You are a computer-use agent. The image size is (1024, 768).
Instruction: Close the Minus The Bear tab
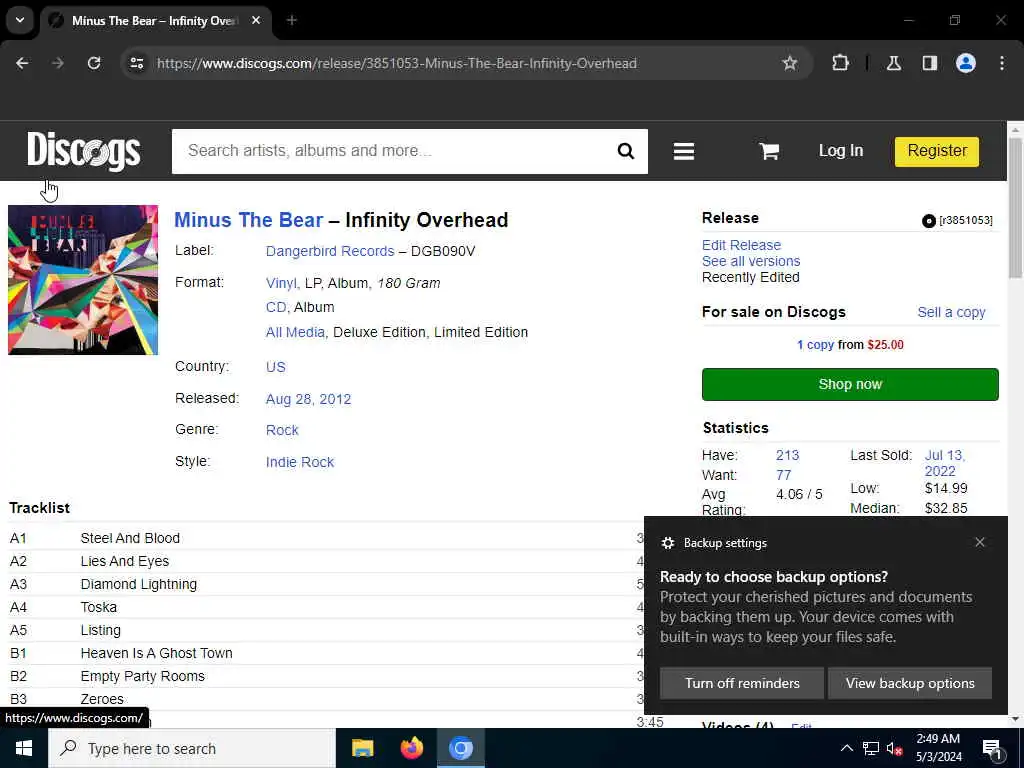(x=256, y=21)
